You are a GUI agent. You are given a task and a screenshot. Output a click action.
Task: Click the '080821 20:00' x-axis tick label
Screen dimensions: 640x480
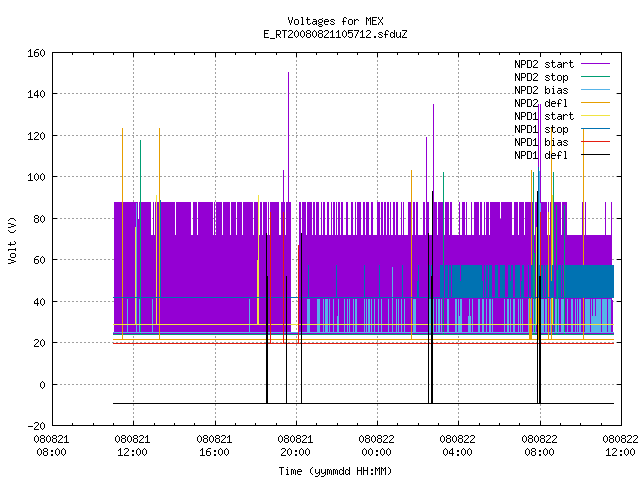pos(296,446)
